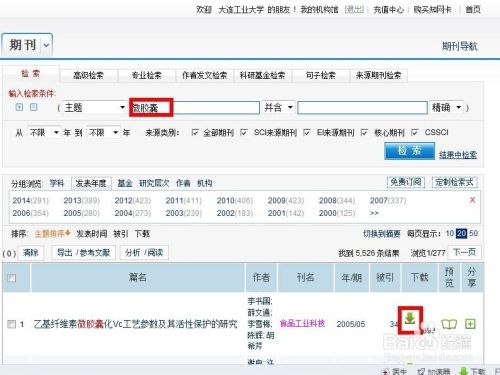Sort results by 下载 count

[142, 234]
